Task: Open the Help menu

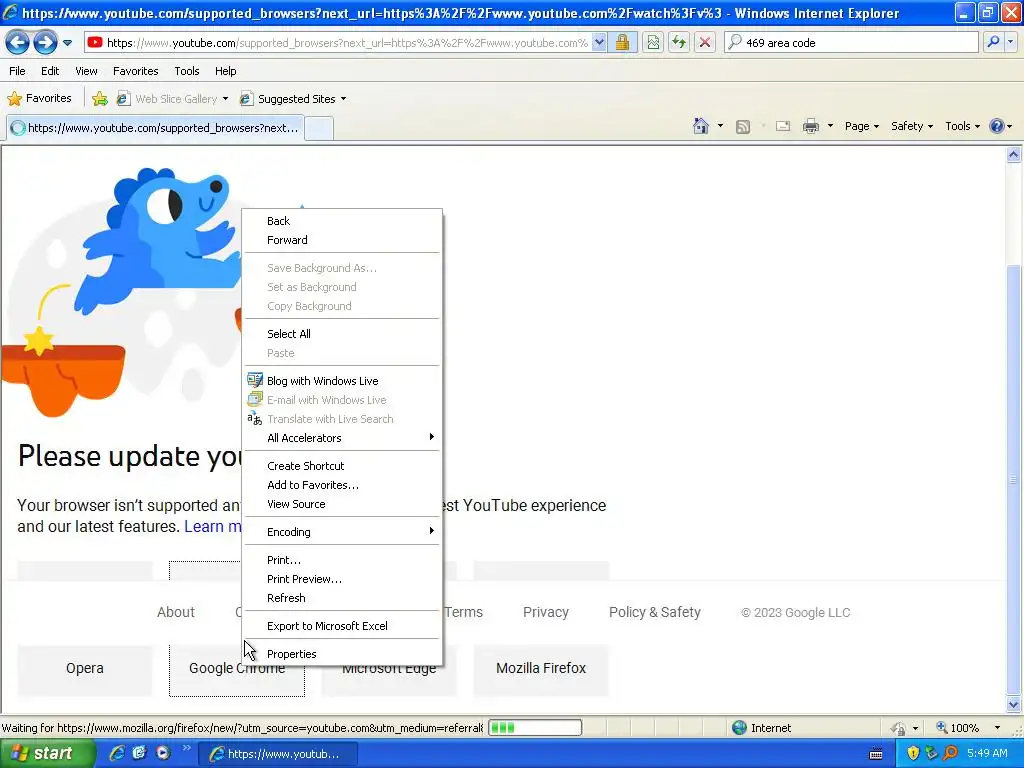Action: point(225,71)
